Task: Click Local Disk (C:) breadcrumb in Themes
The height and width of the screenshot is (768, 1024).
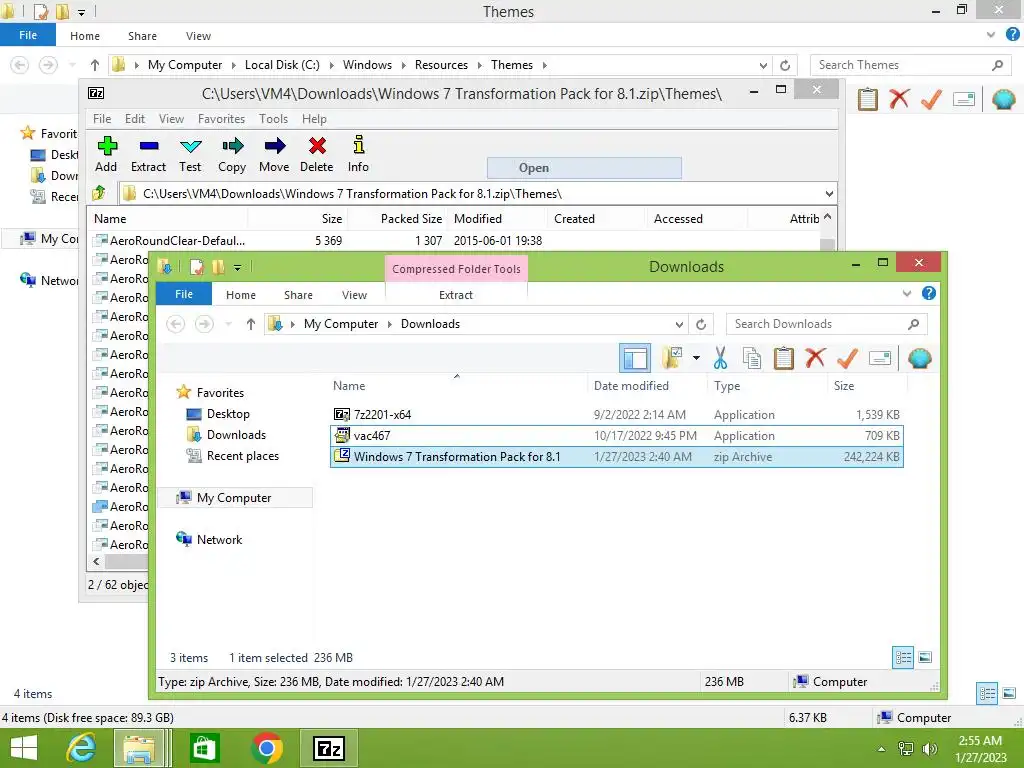Action: (282, 65)
